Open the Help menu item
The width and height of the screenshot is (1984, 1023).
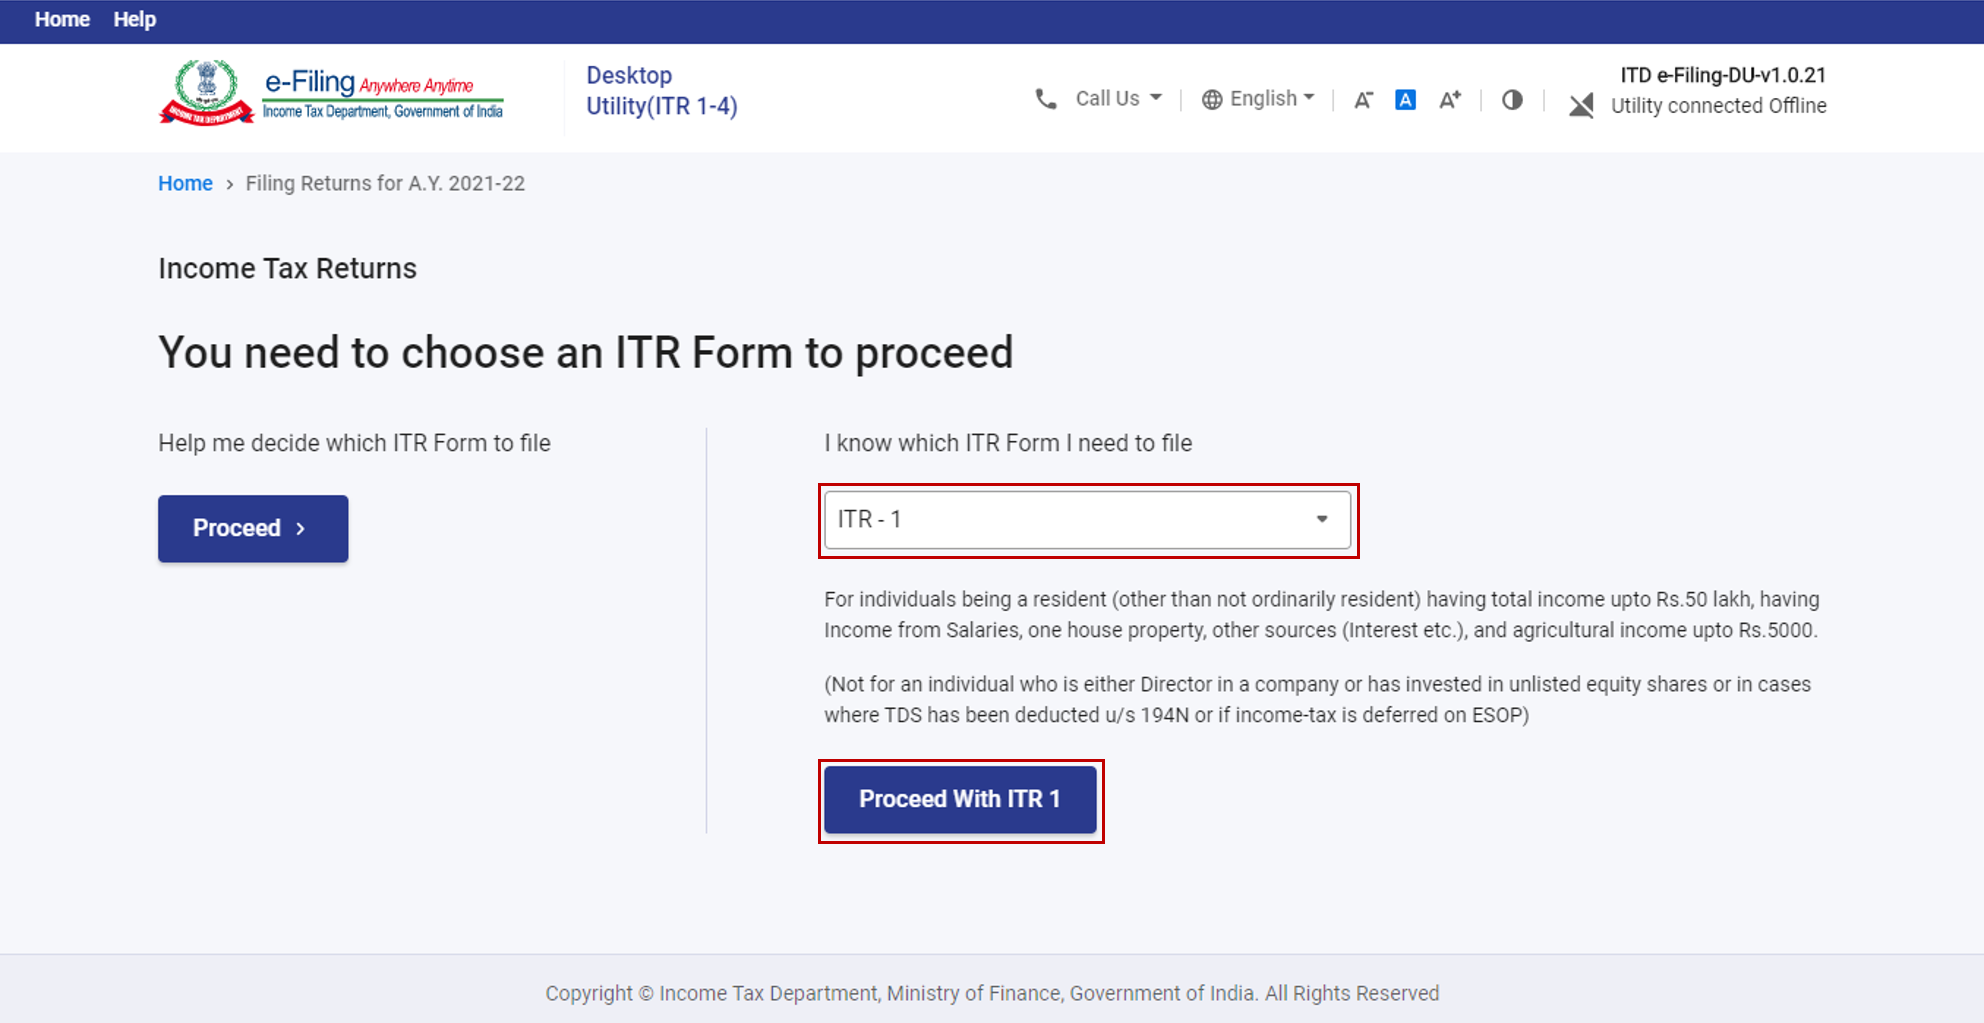click(x=135, y=20)
